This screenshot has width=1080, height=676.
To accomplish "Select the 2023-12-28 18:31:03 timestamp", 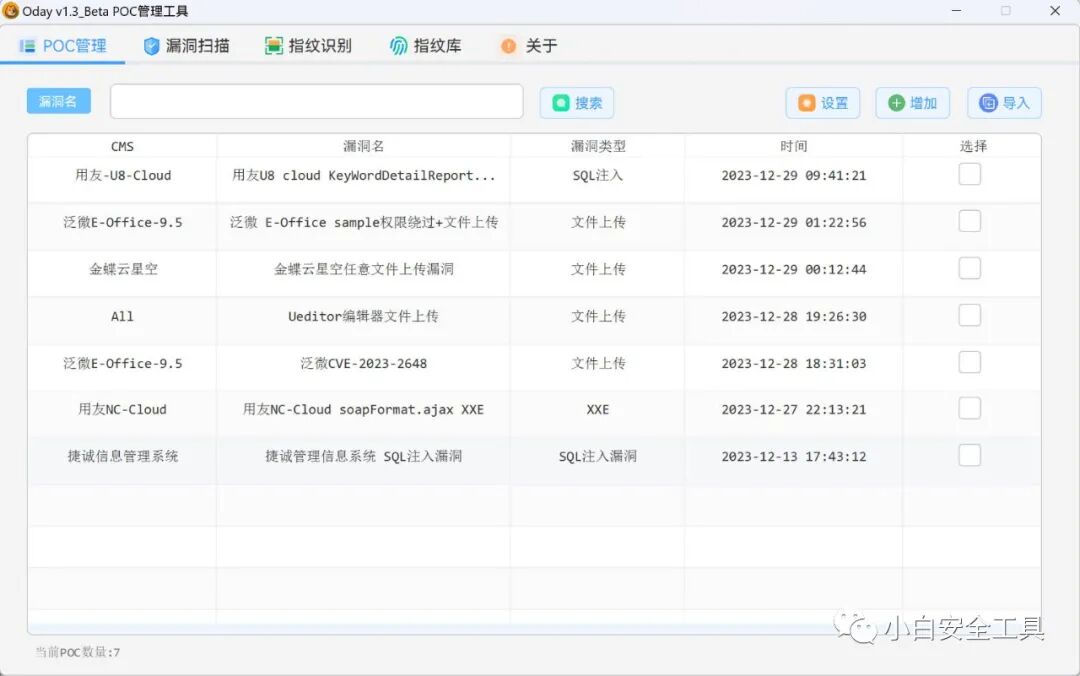I will coord(793,363).
